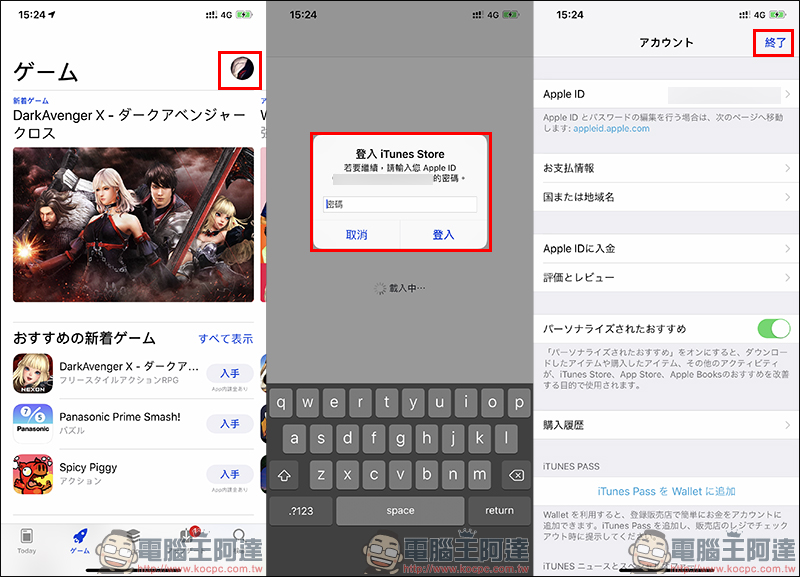Switch to the Today tab
The image size is (800, 577).
(x=27, y=541)
